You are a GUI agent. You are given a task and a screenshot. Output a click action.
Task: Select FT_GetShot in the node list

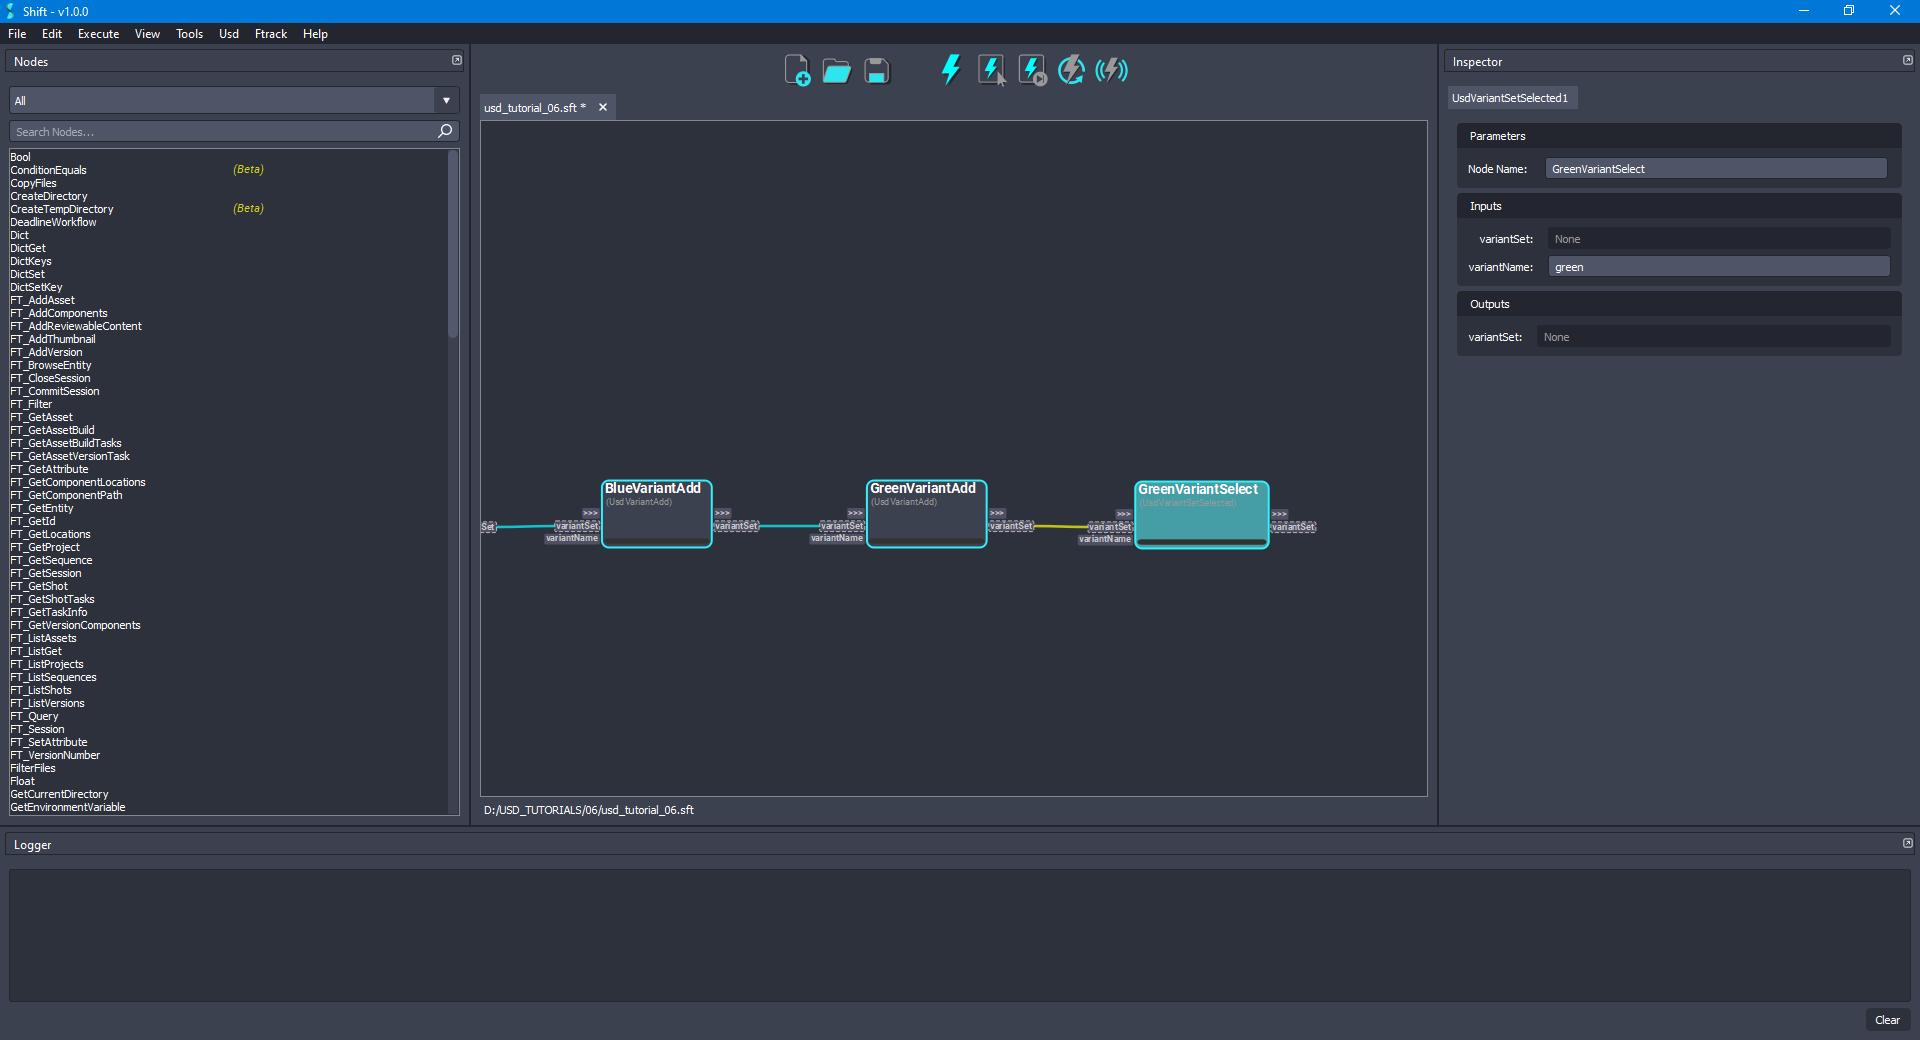[38, 586]
